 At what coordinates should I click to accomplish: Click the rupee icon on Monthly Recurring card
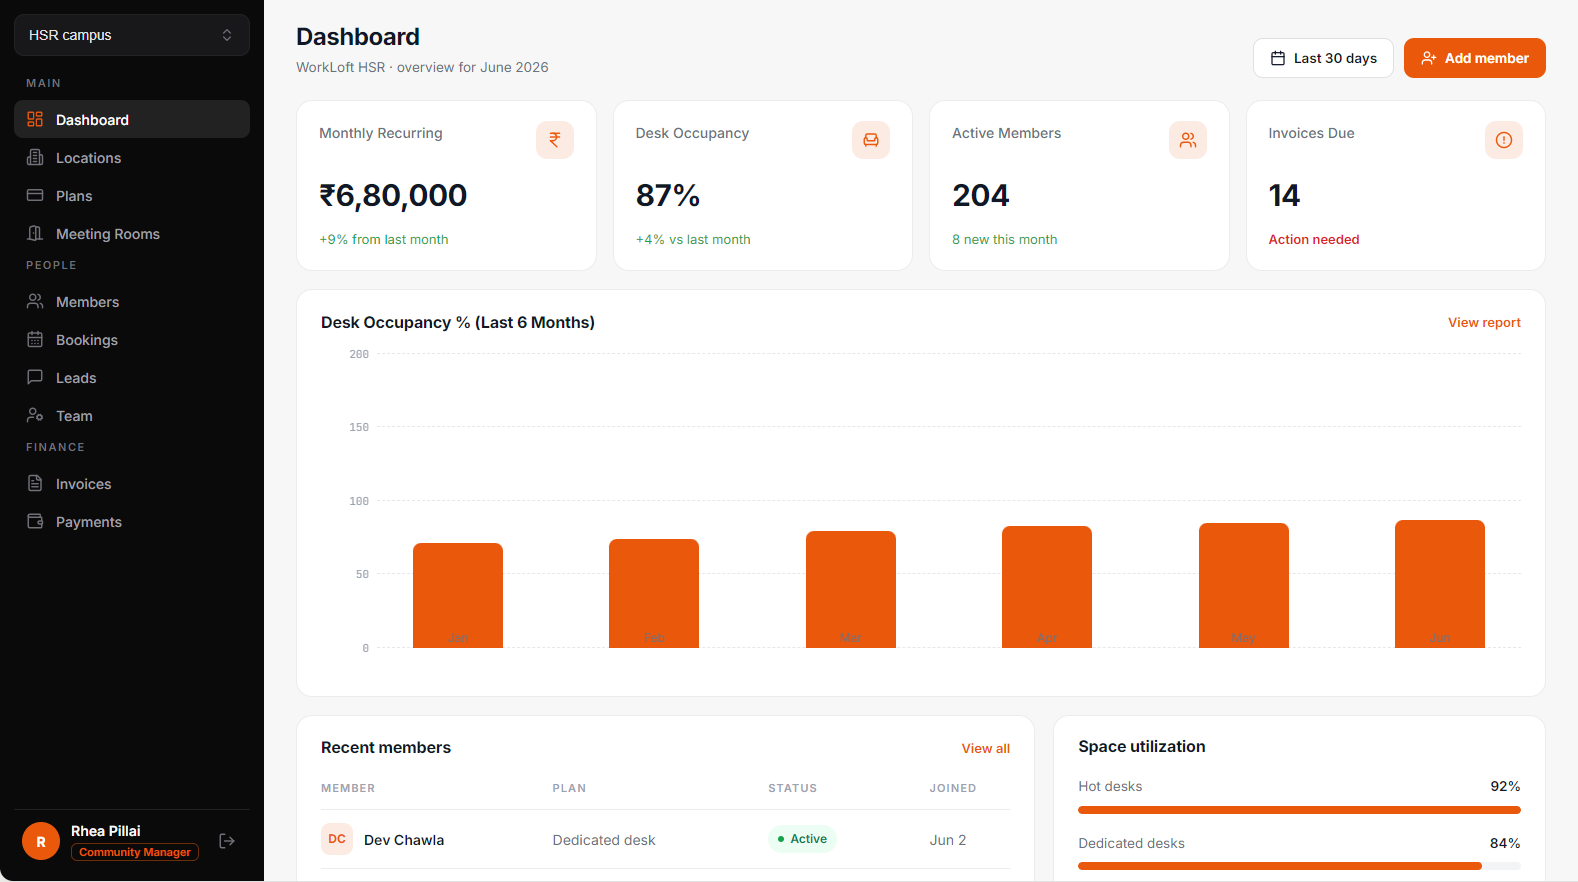555,140
